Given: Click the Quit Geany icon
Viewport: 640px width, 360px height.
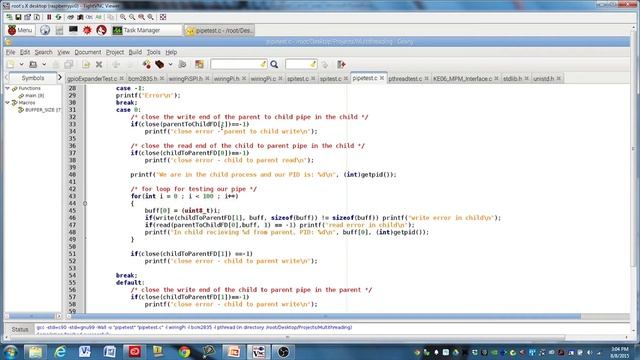Looking at the screenshot, I should point(342,64).
